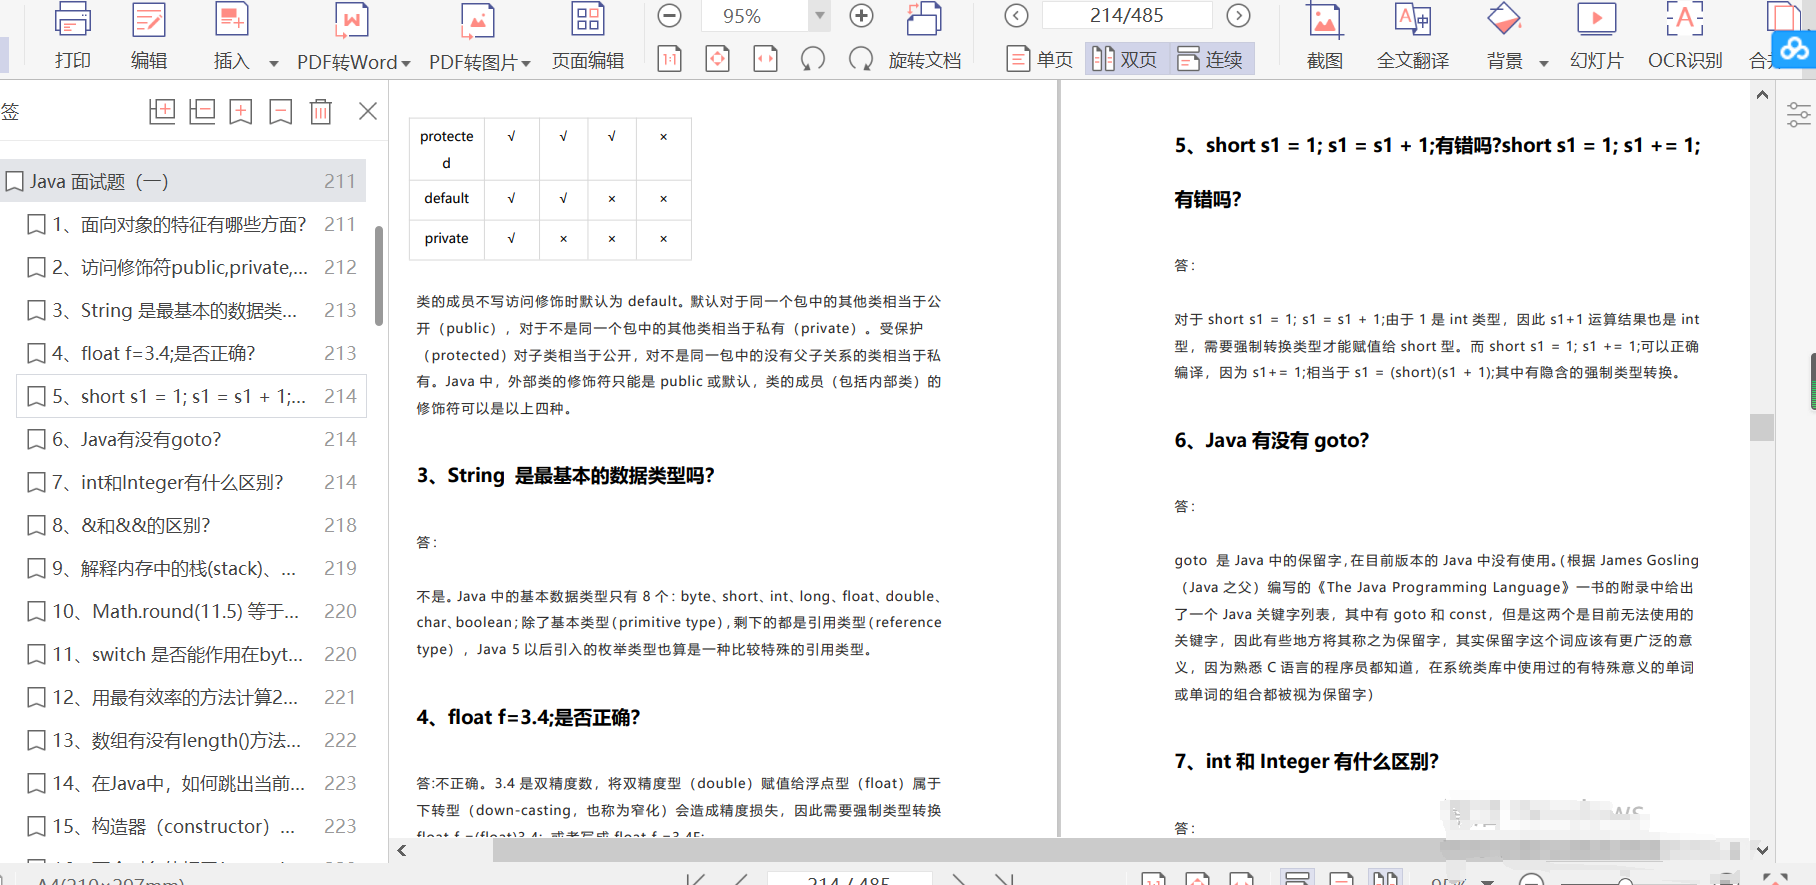The height and width of the screenshot is (885, 1816).
Task: Click the 插入 (Insert) icon
Action: tap(232, 21)
